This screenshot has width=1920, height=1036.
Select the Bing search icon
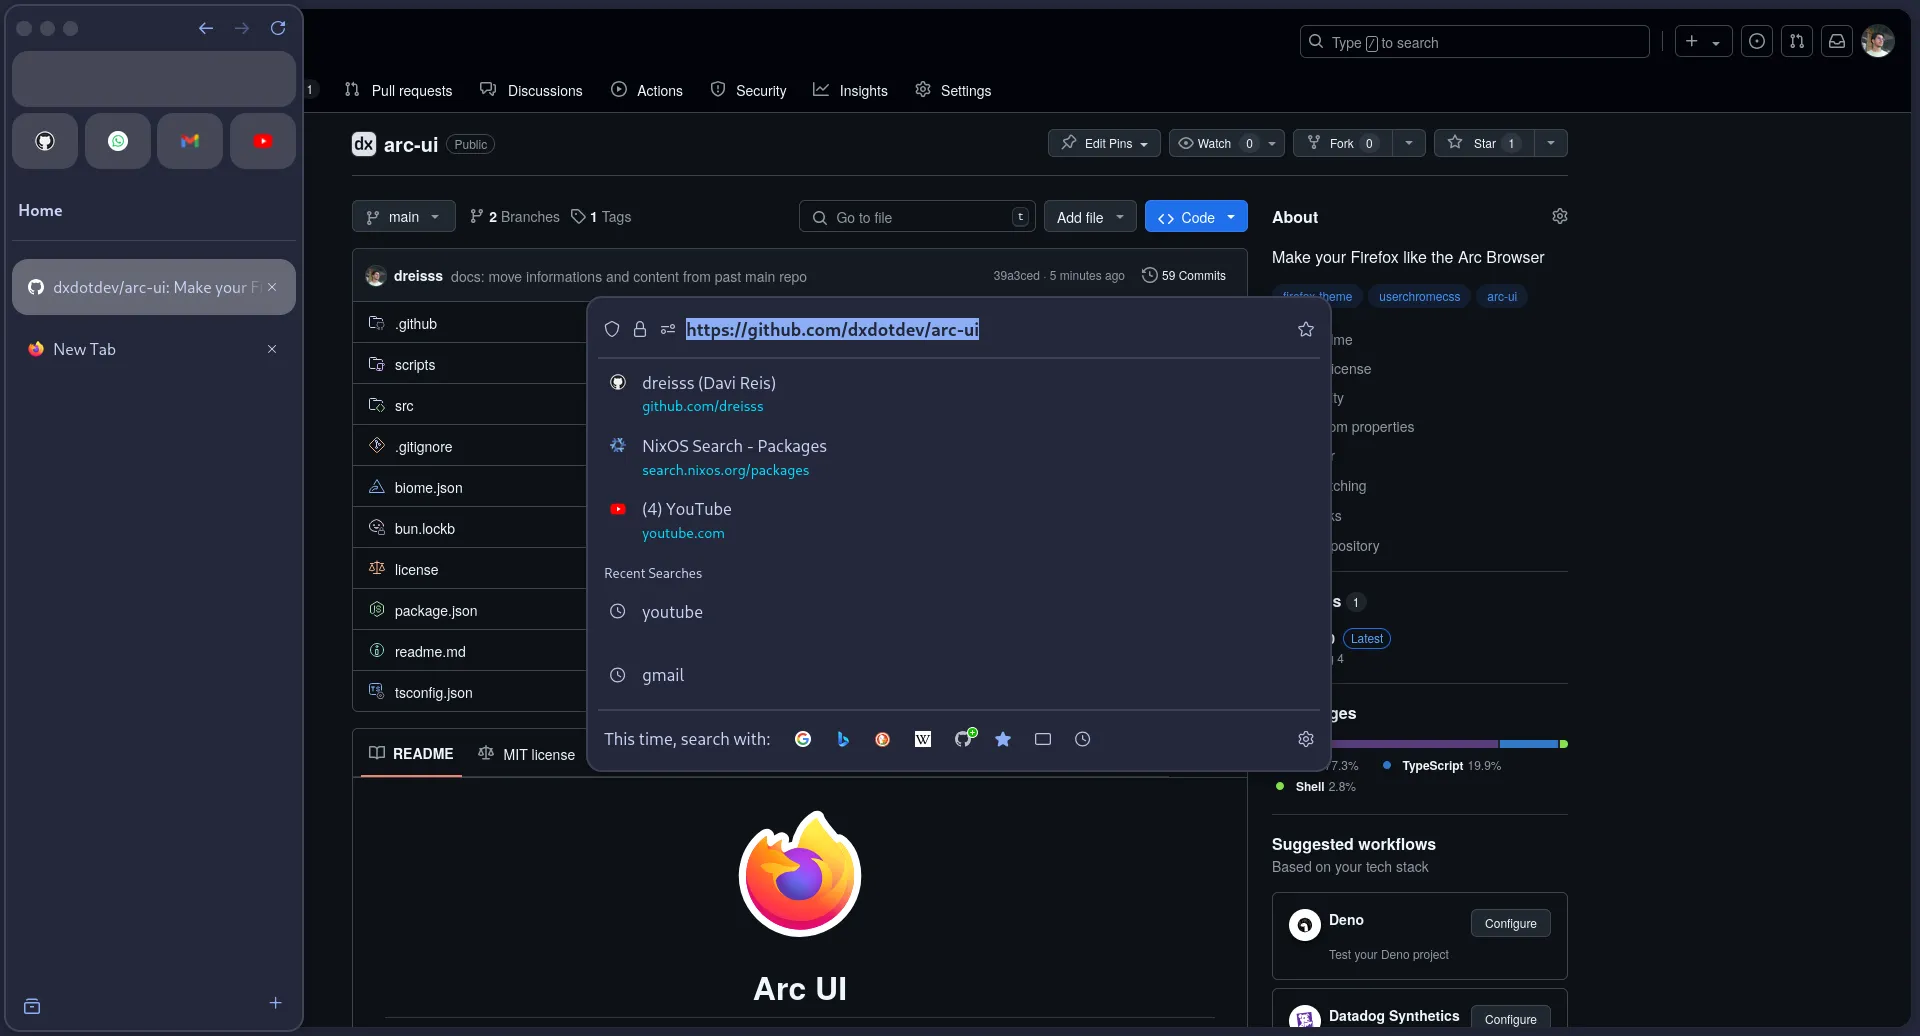pyautogui.click(x=843, y=739)
